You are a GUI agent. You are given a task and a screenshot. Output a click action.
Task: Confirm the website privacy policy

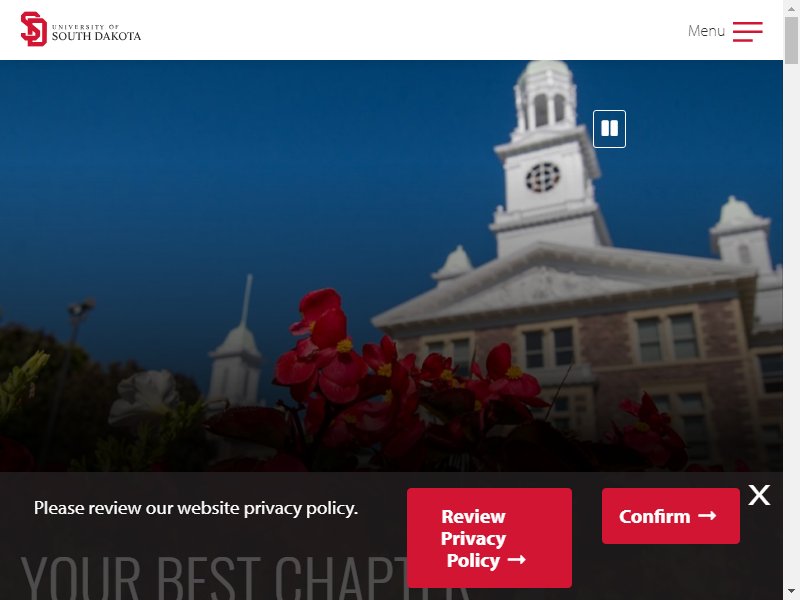pos(670,516)
